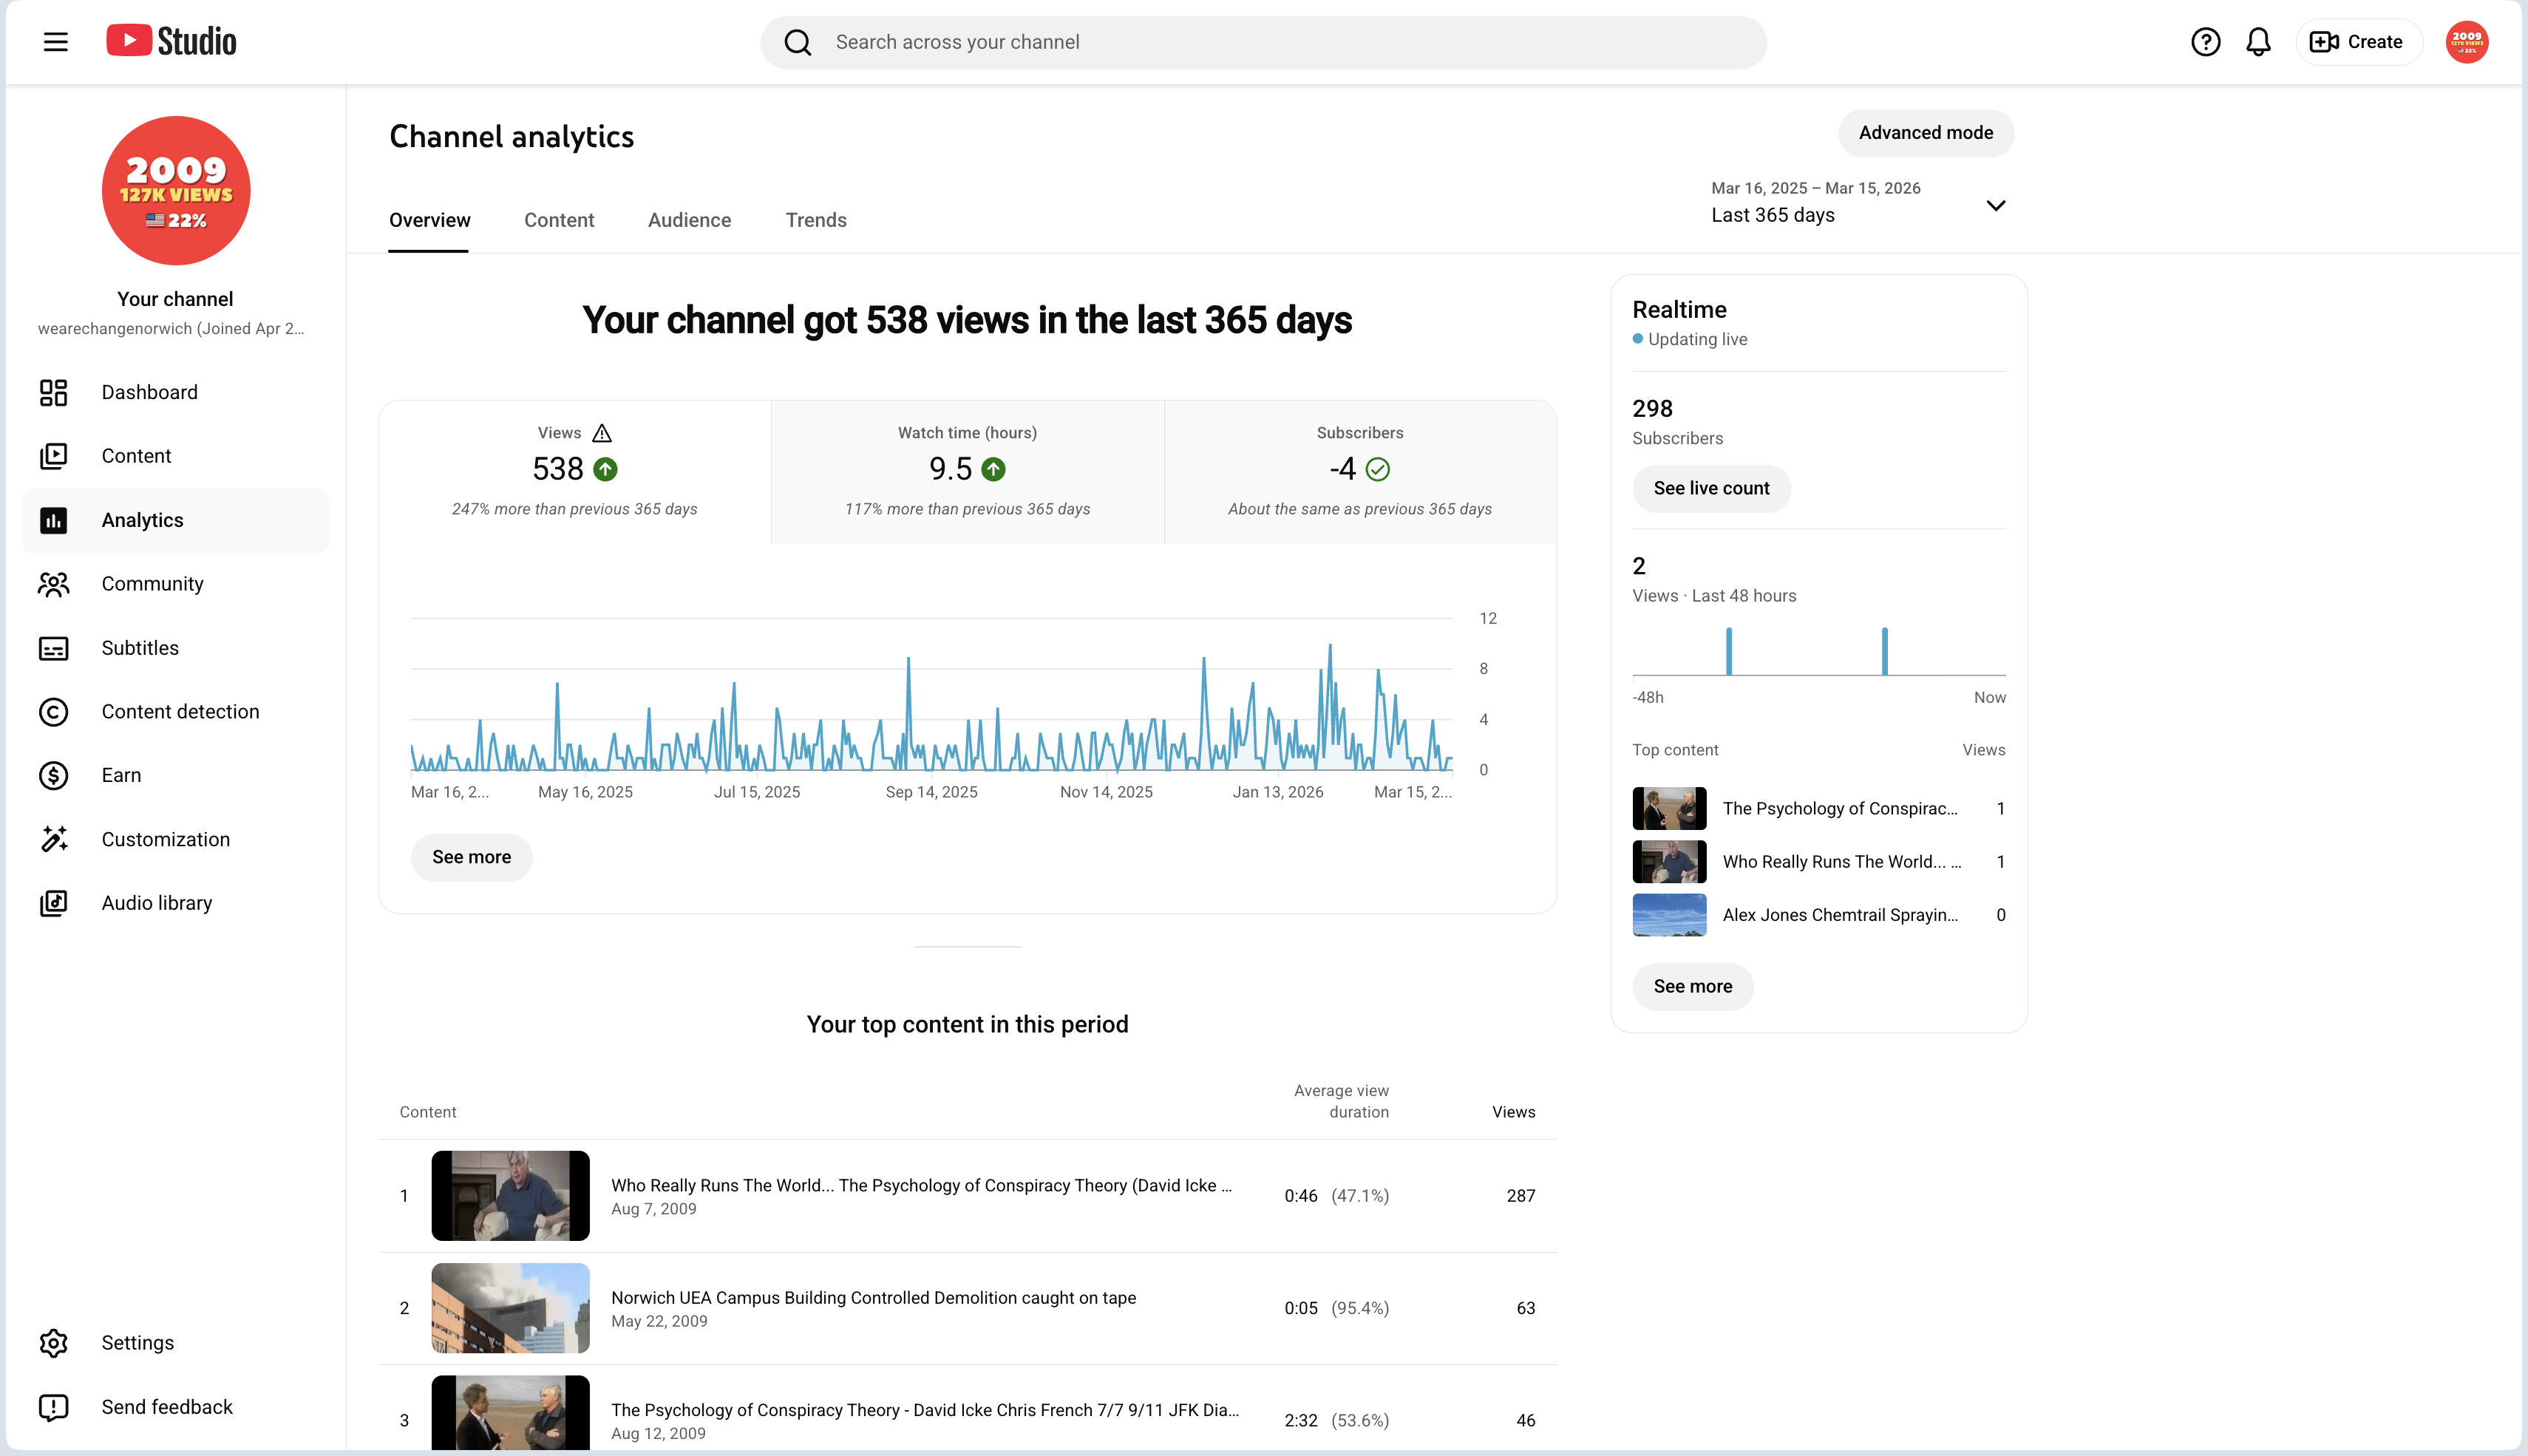Image resolution: width=2528 pixels, height=1456 pixels.
Task: Switch to the Audience tab
Action: click(x=690, y=220)
